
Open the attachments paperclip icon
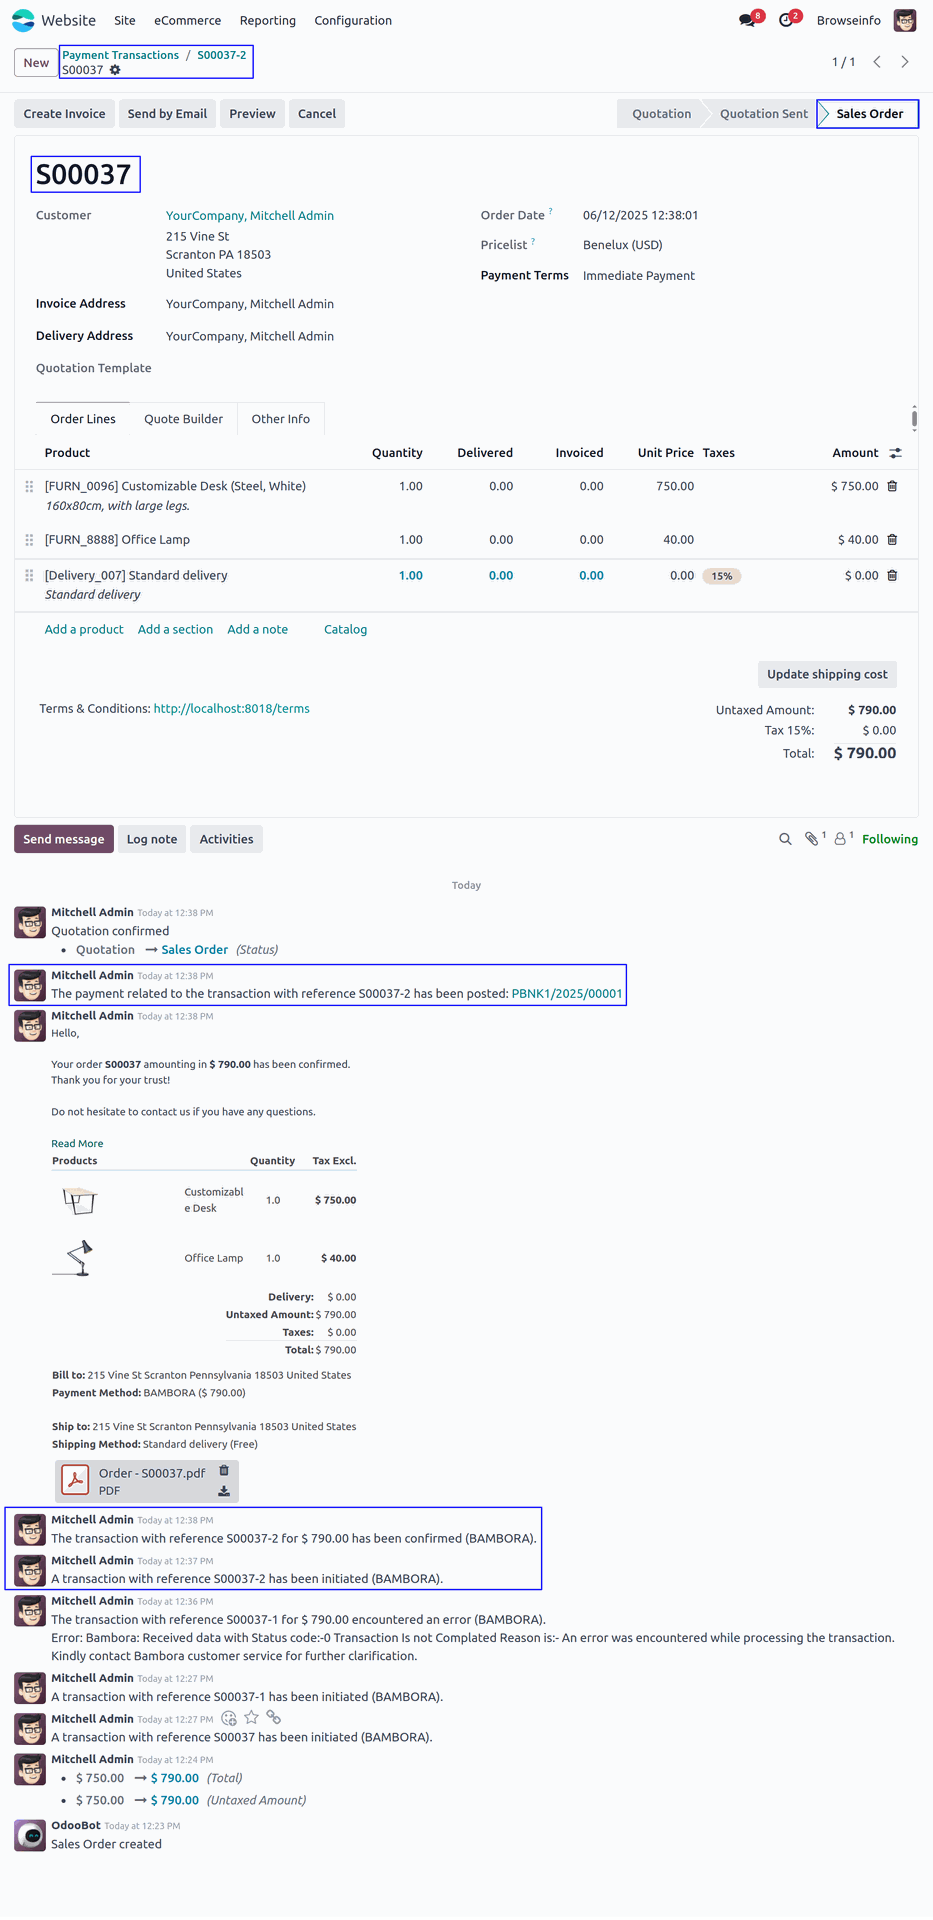point(812,839)
